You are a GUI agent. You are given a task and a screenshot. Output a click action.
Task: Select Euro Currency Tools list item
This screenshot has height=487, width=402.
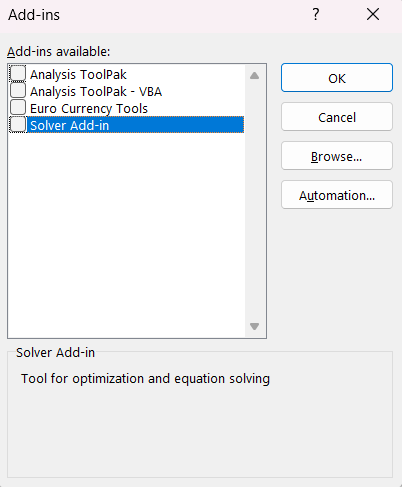(x=89, y=109)
